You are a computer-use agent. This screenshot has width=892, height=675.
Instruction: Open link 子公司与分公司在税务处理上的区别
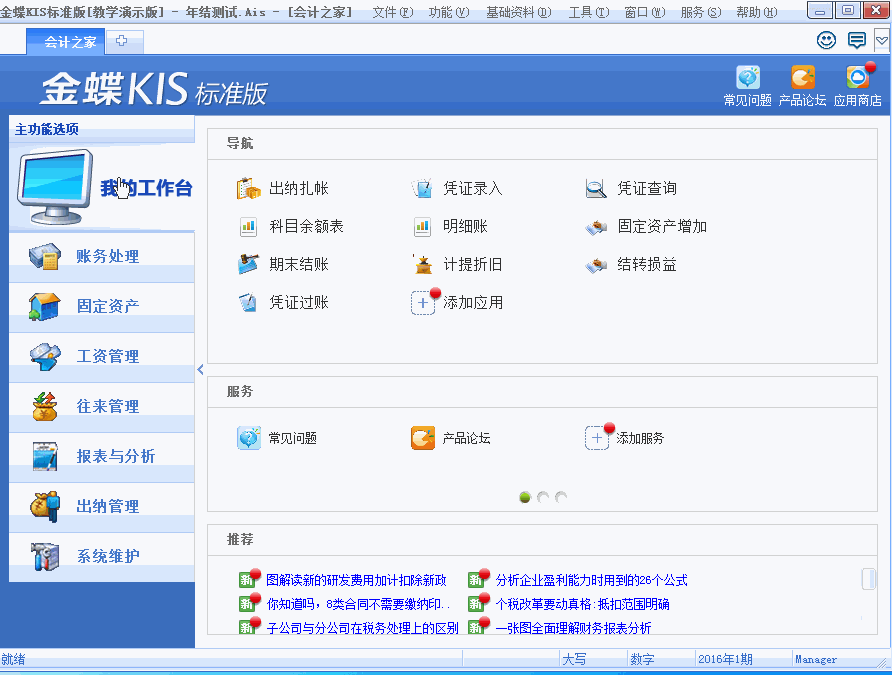(362, 628)
